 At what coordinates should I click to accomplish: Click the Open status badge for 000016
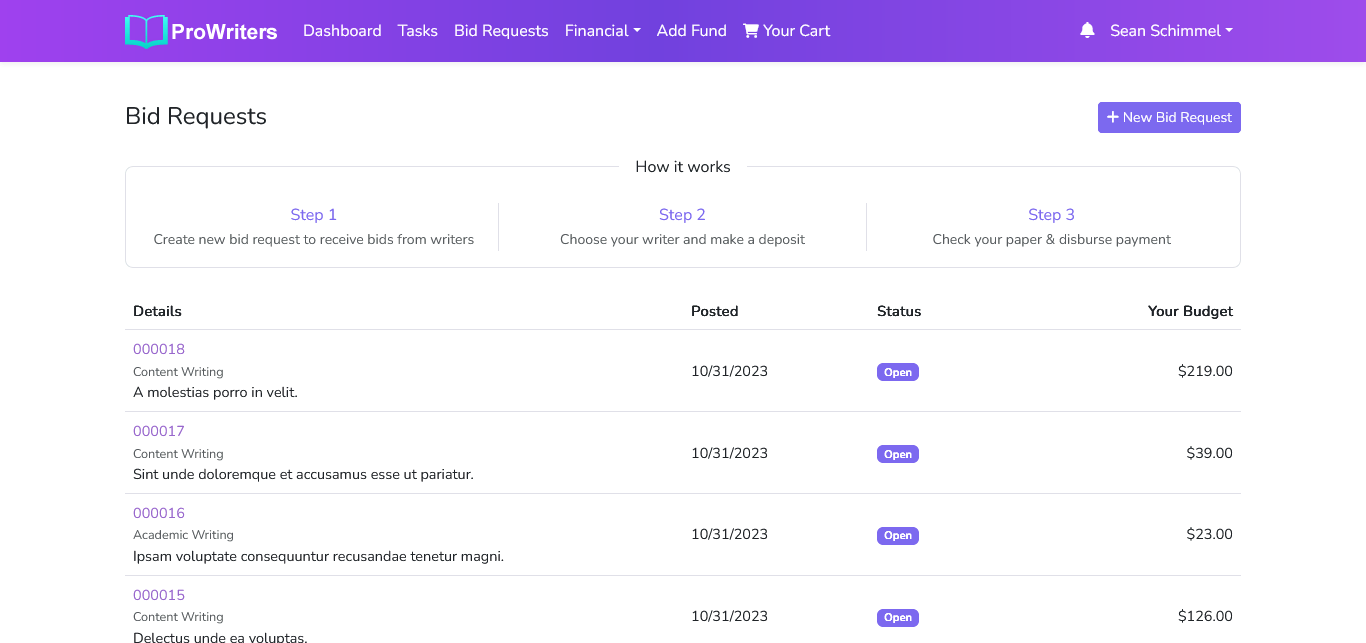tap(897, 536)
